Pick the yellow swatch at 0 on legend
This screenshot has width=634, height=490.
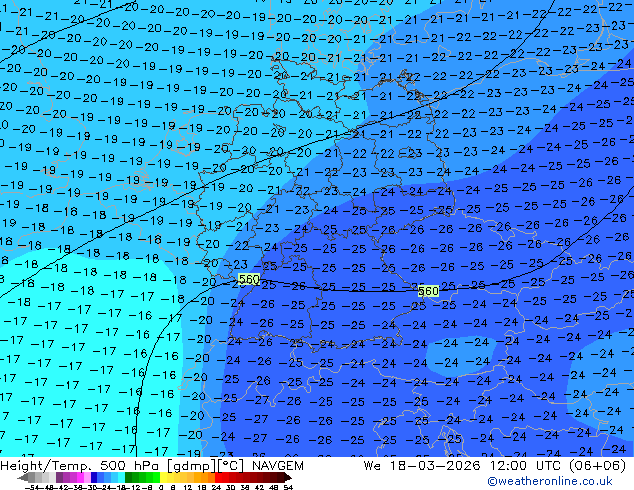(x=163, y=478)
